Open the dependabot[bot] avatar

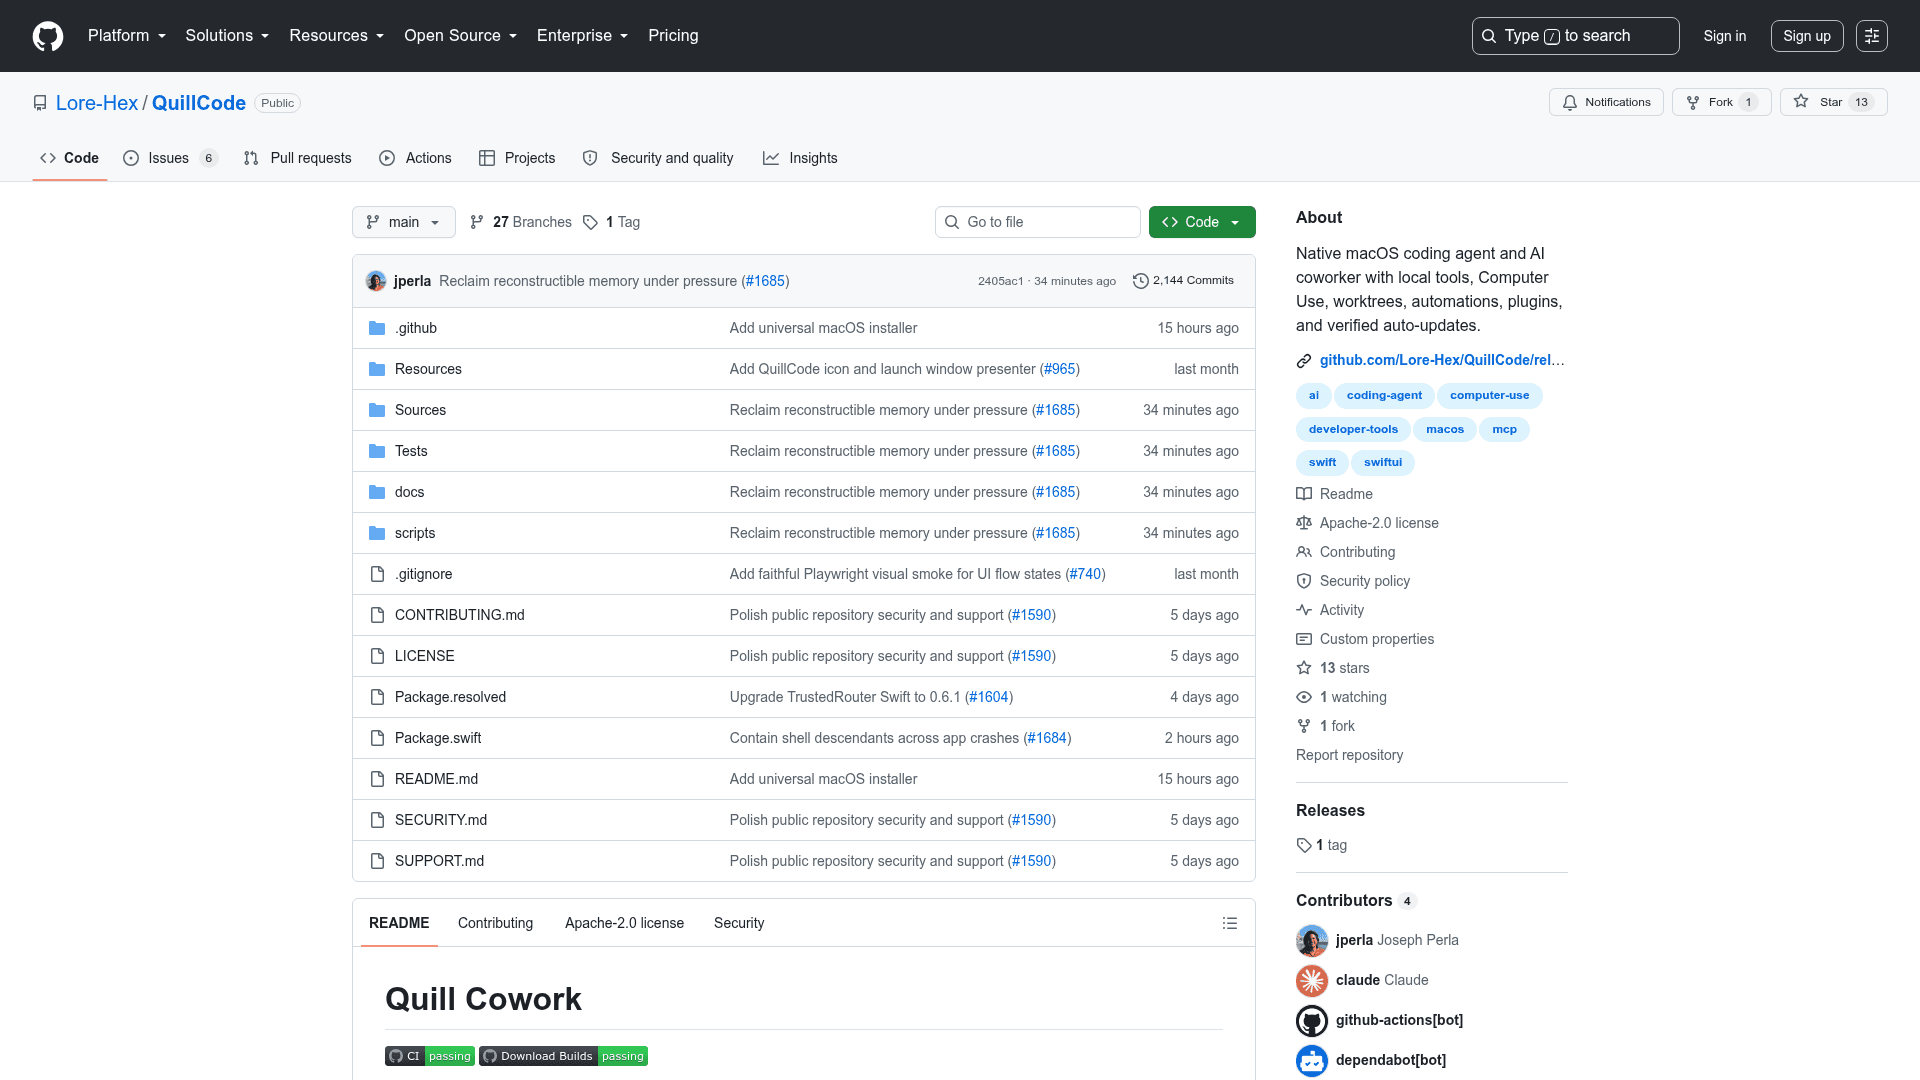tap(1312, 1060)
